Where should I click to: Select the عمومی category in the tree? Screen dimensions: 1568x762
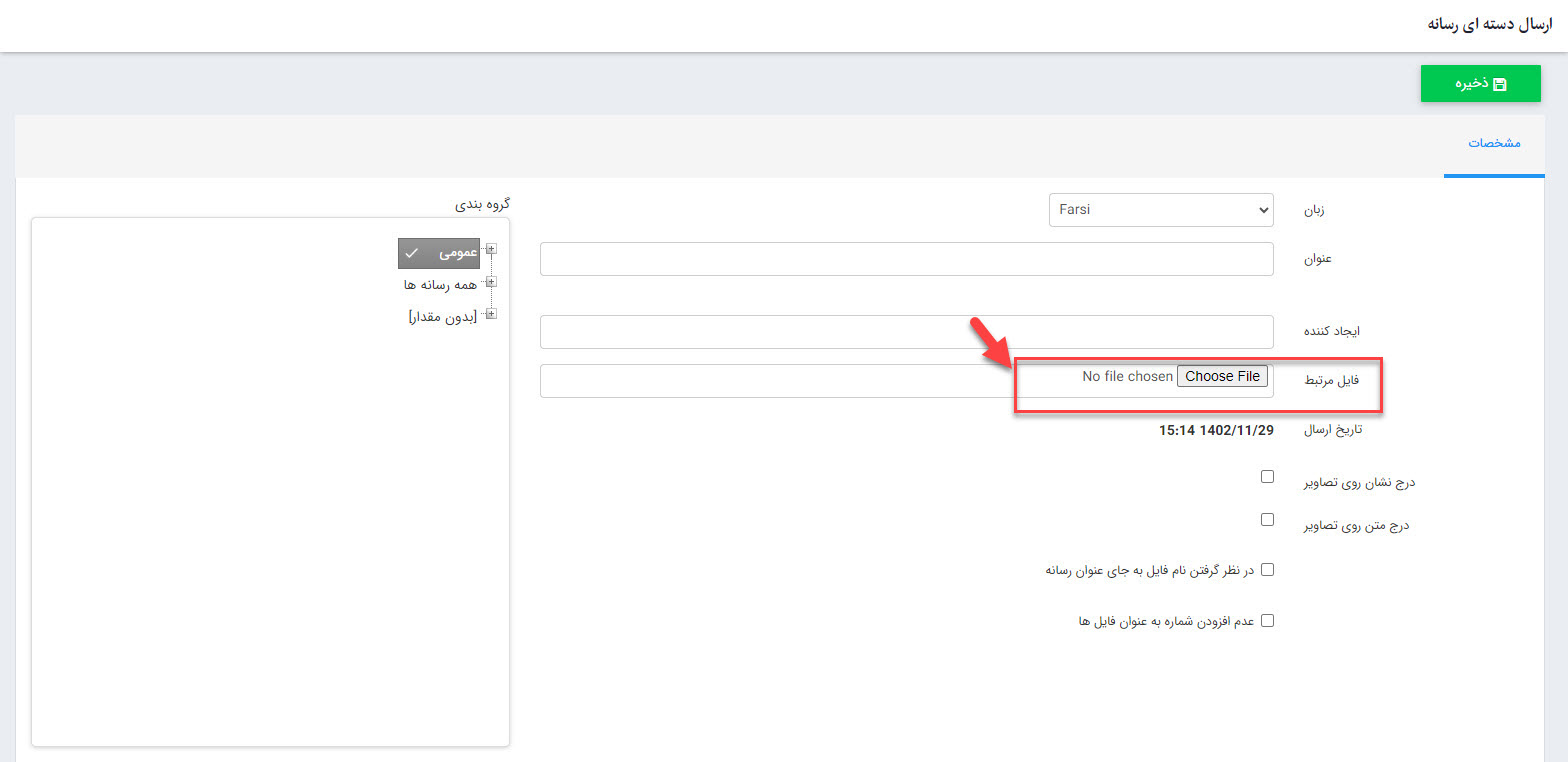(x=440, y=254)
